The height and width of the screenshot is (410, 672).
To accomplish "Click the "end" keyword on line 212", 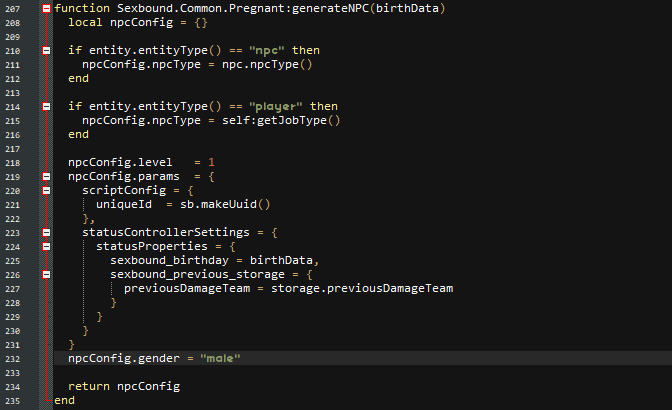I will click(x=78, y=78).
